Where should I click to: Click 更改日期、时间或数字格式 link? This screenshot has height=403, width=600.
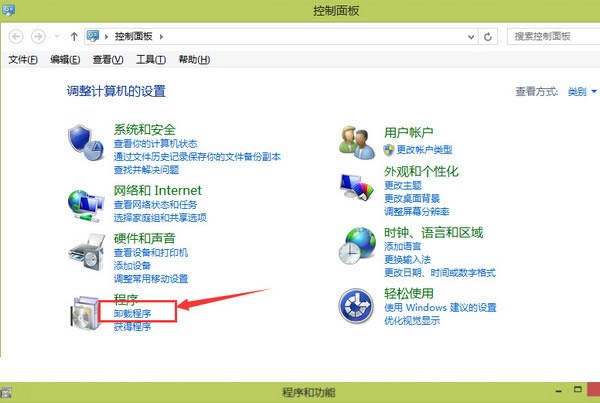point(440,272)
